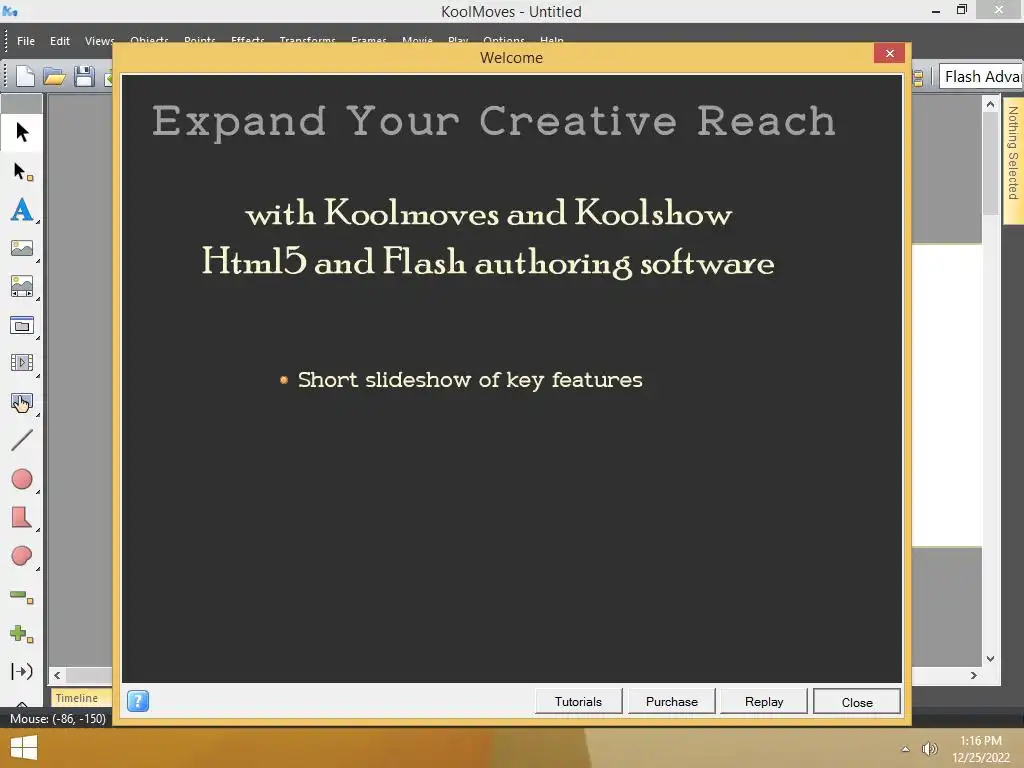Click the 'Short slideshow of key features' text
Screen dimensions: 1024x768
[x=470, y=379]
